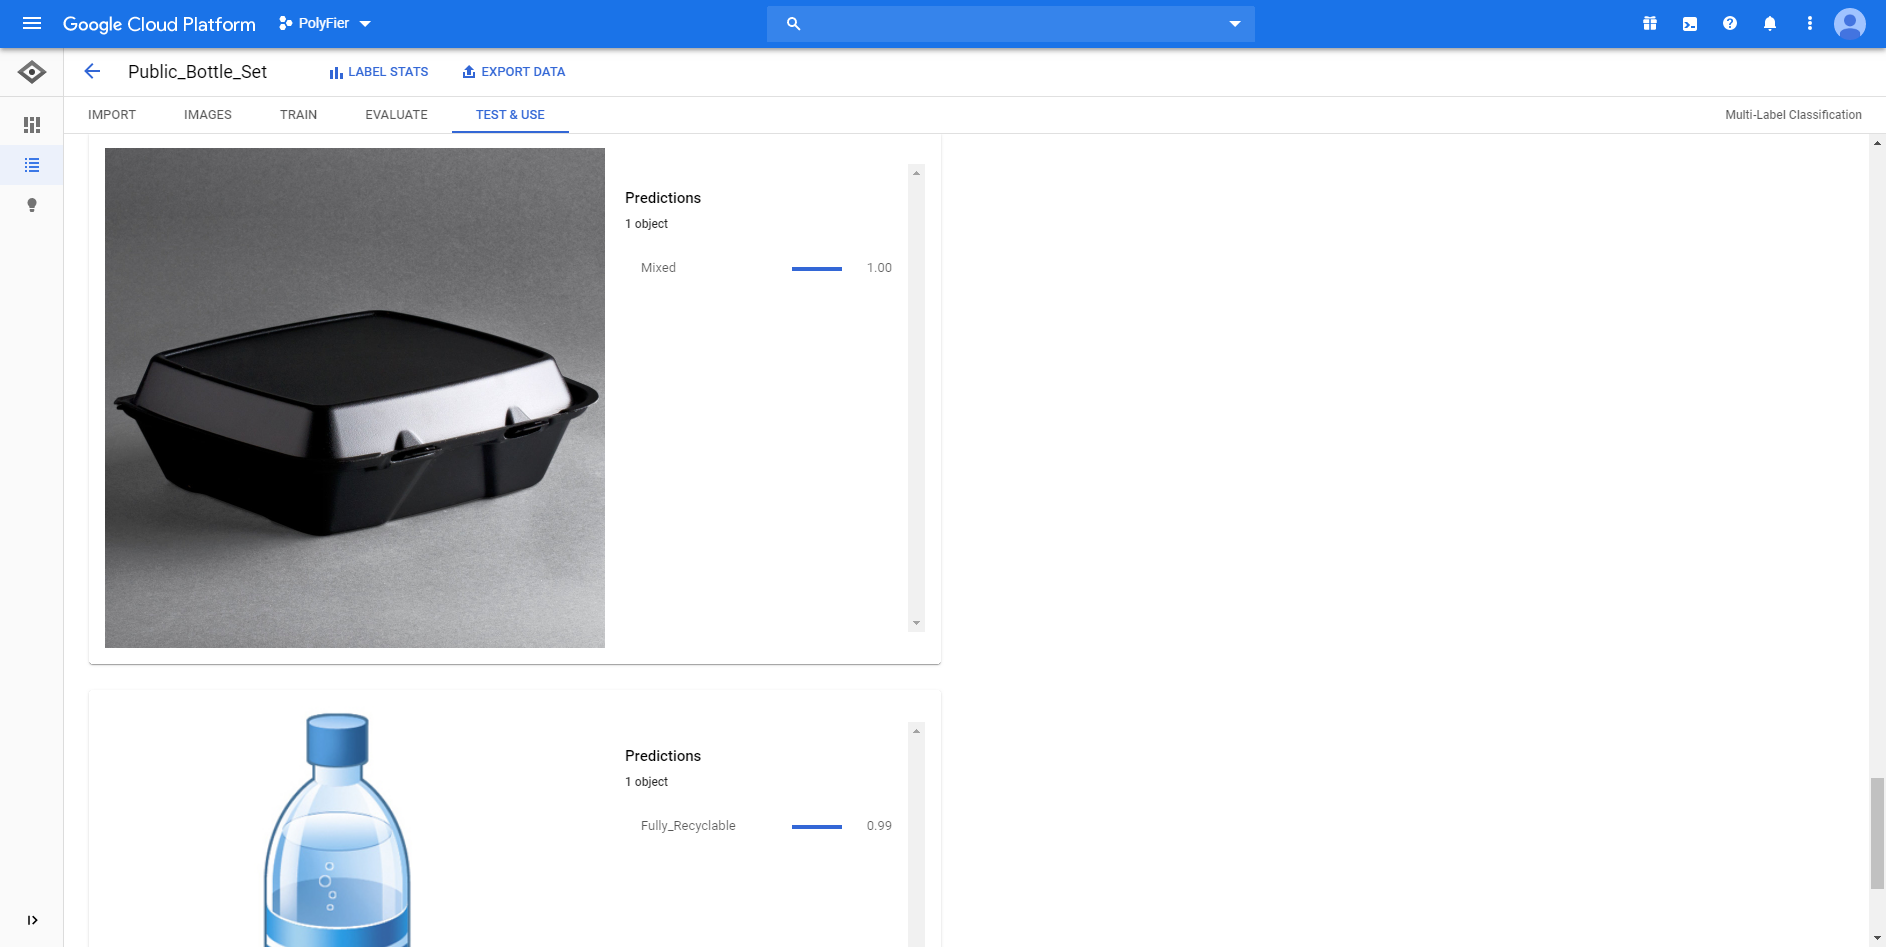1886x947 pixels.
Task: Open the more options vertical dots menu
Action: (1810, 24)
